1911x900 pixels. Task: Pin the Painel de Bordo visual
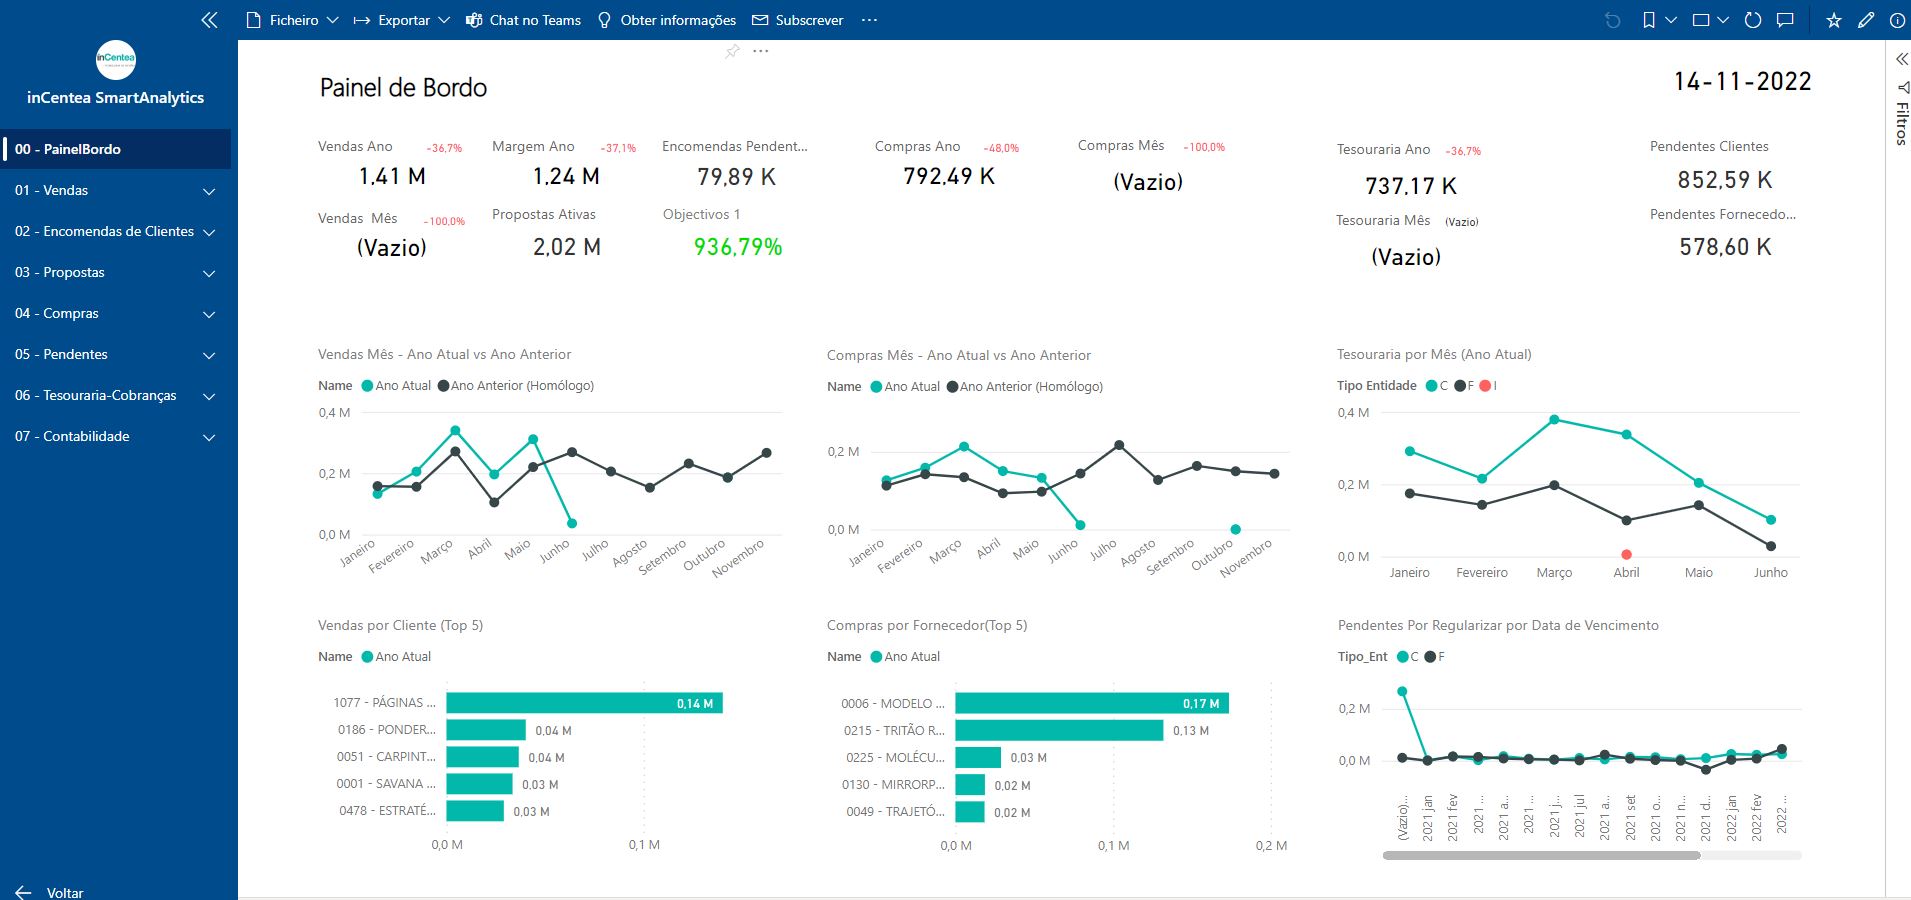[x=733, y=51]
